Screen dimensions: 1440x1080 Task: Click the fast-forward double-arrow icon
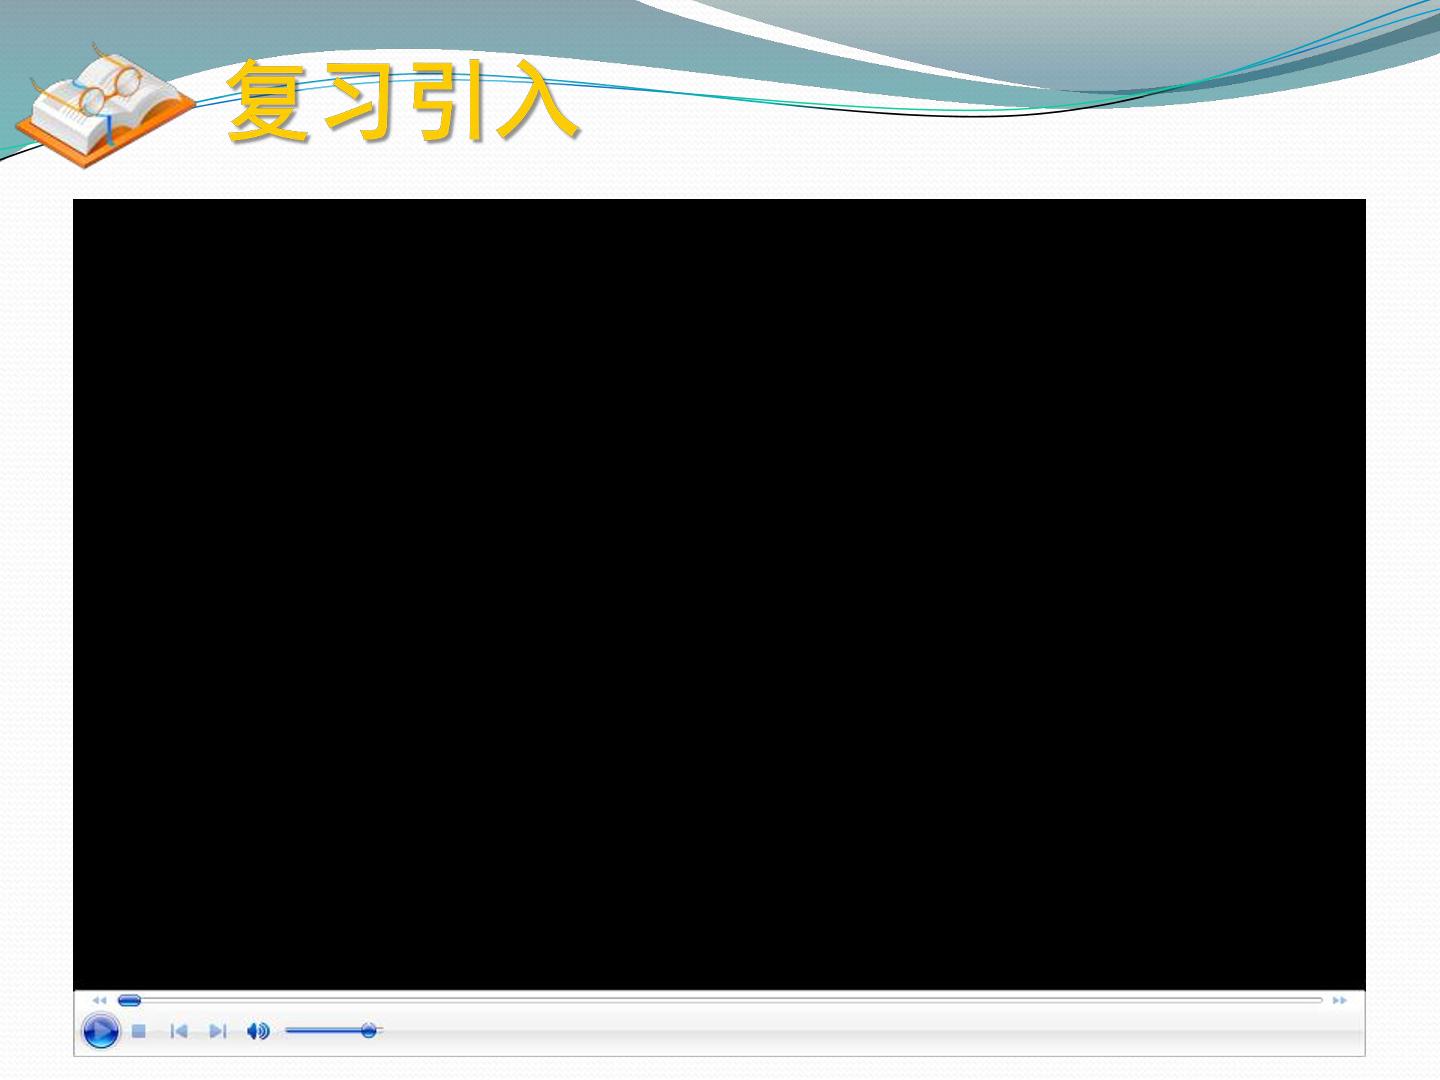point(1339,1000)
